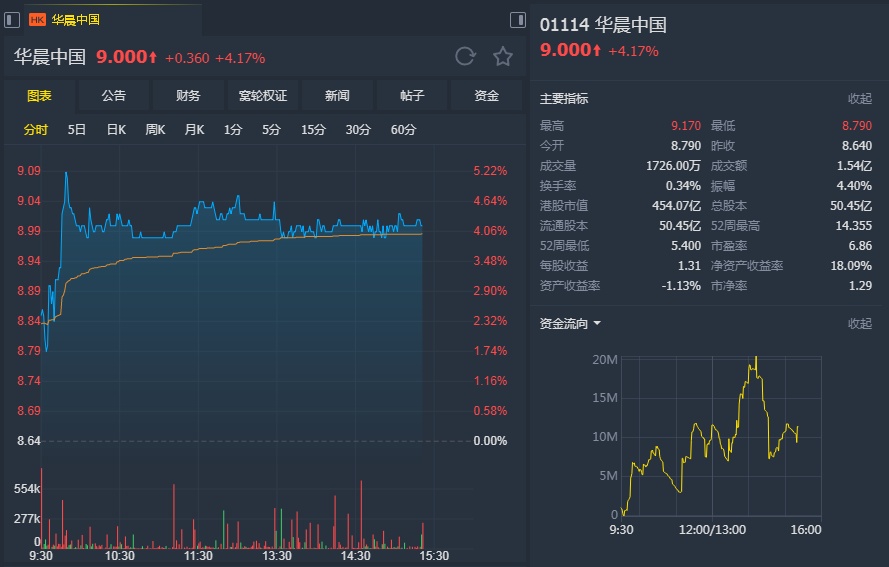Add stock to favorites with star icon
Image resolution: width=889 pixels, height=567 pixels.
(x=503, y=57)
